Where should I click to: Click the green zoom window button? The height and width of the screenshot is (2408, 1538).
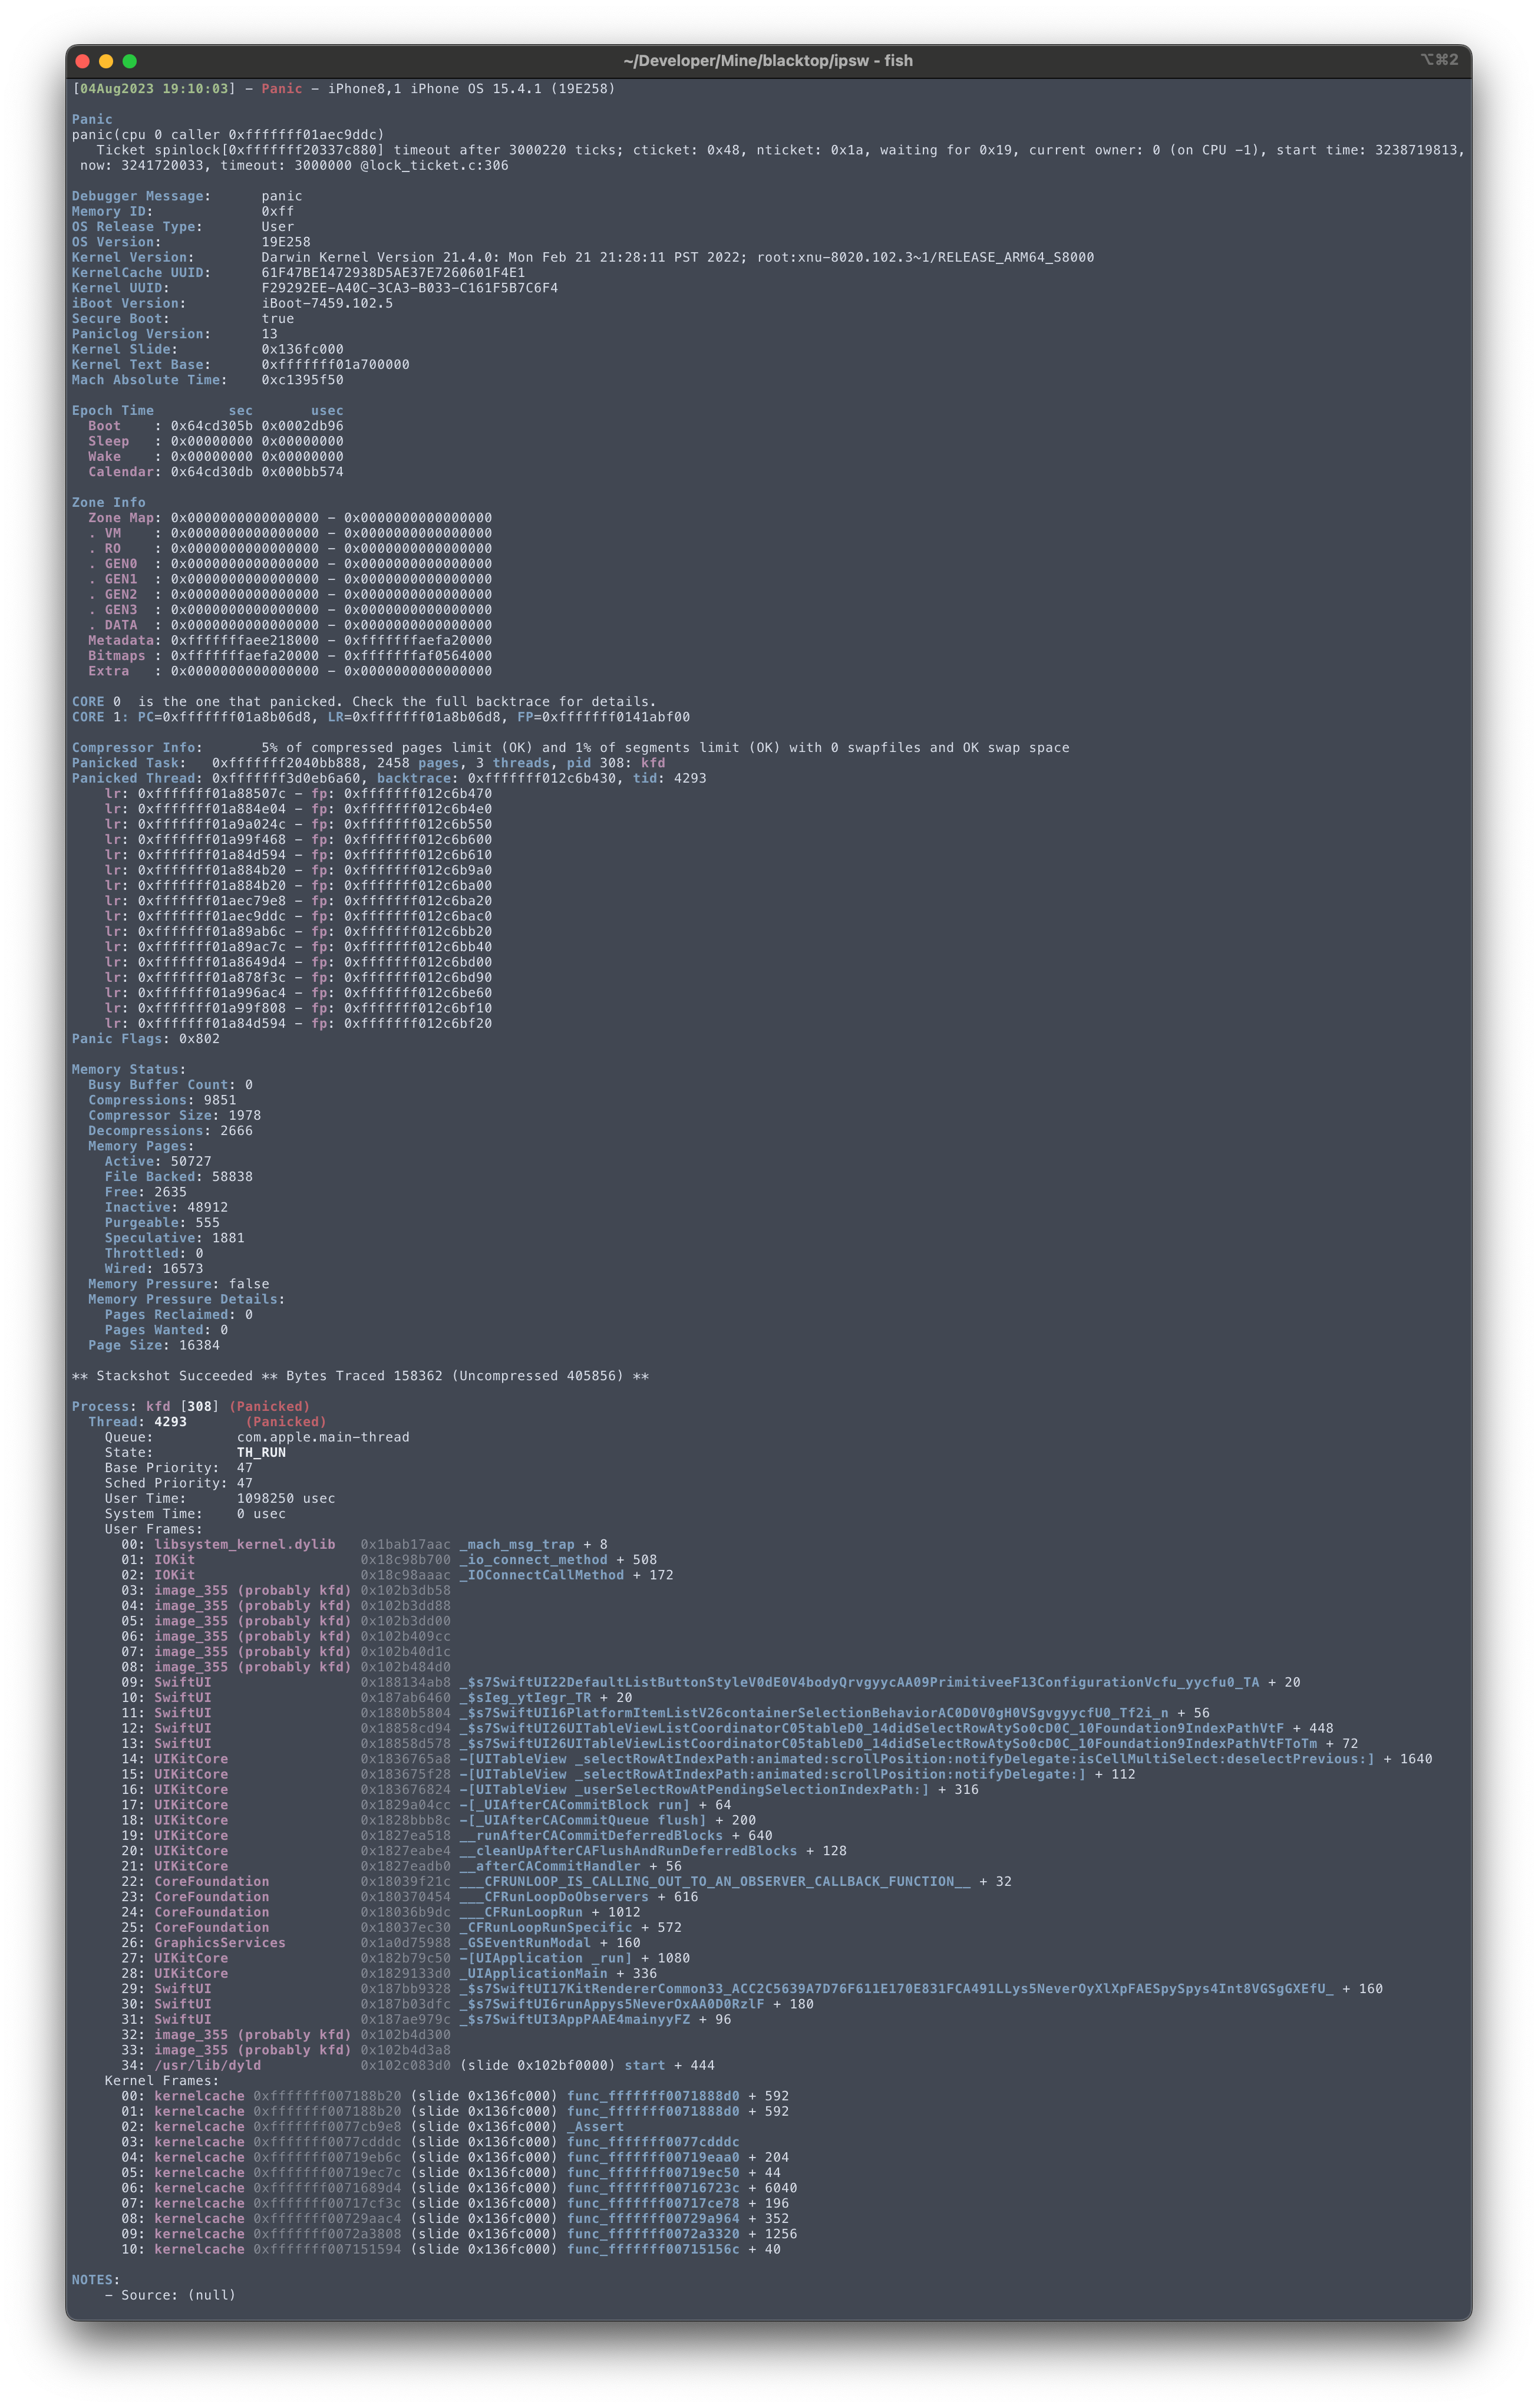[x=129, y=61]
